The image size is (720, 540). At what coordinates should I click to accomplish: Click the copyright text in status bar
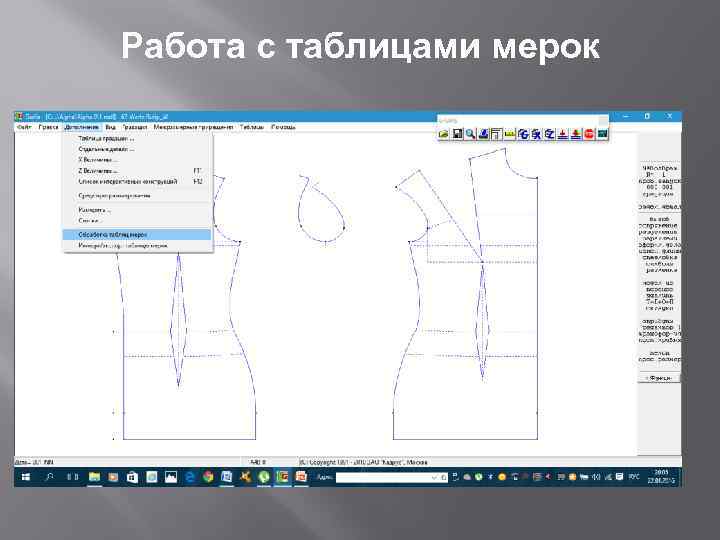[363, 462]
